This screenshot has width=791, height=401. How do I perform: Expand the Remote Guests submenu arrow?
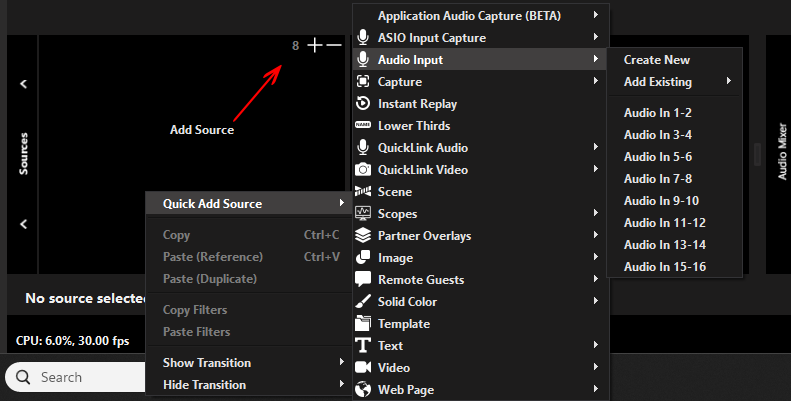596,278
